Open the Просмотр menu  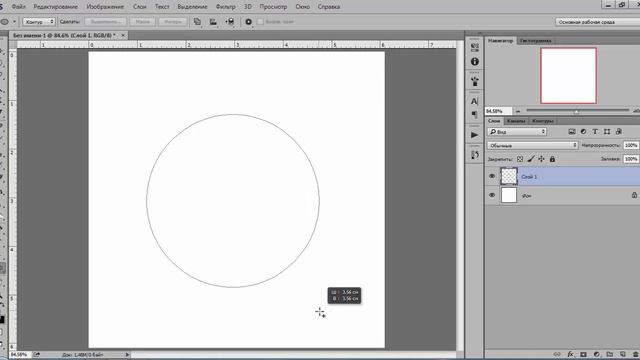(273, 7)
